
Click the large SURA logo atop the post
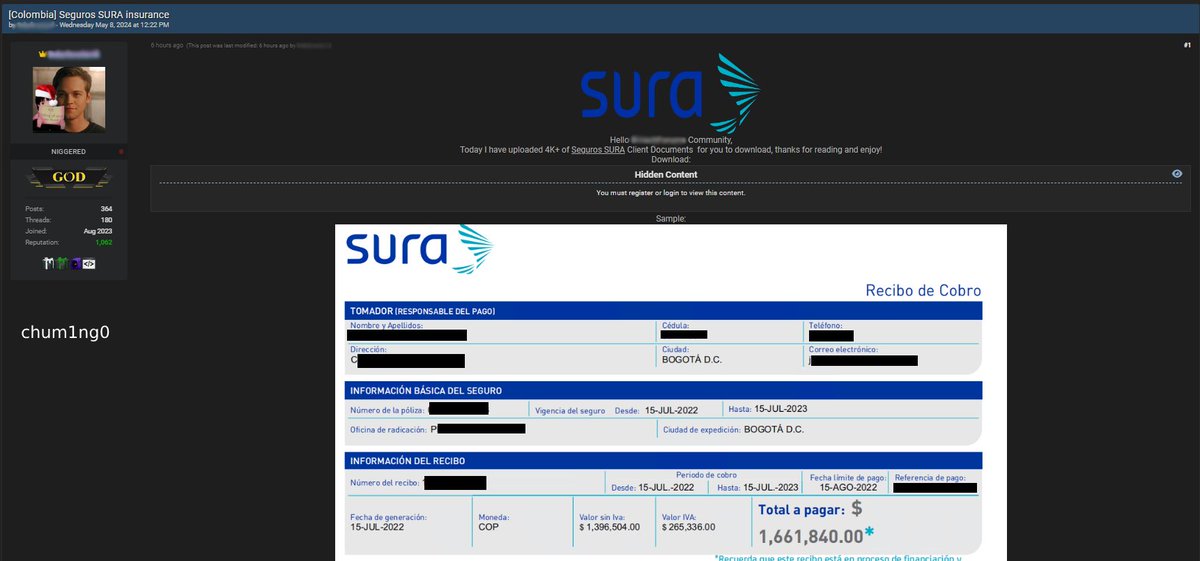[670, 92]
